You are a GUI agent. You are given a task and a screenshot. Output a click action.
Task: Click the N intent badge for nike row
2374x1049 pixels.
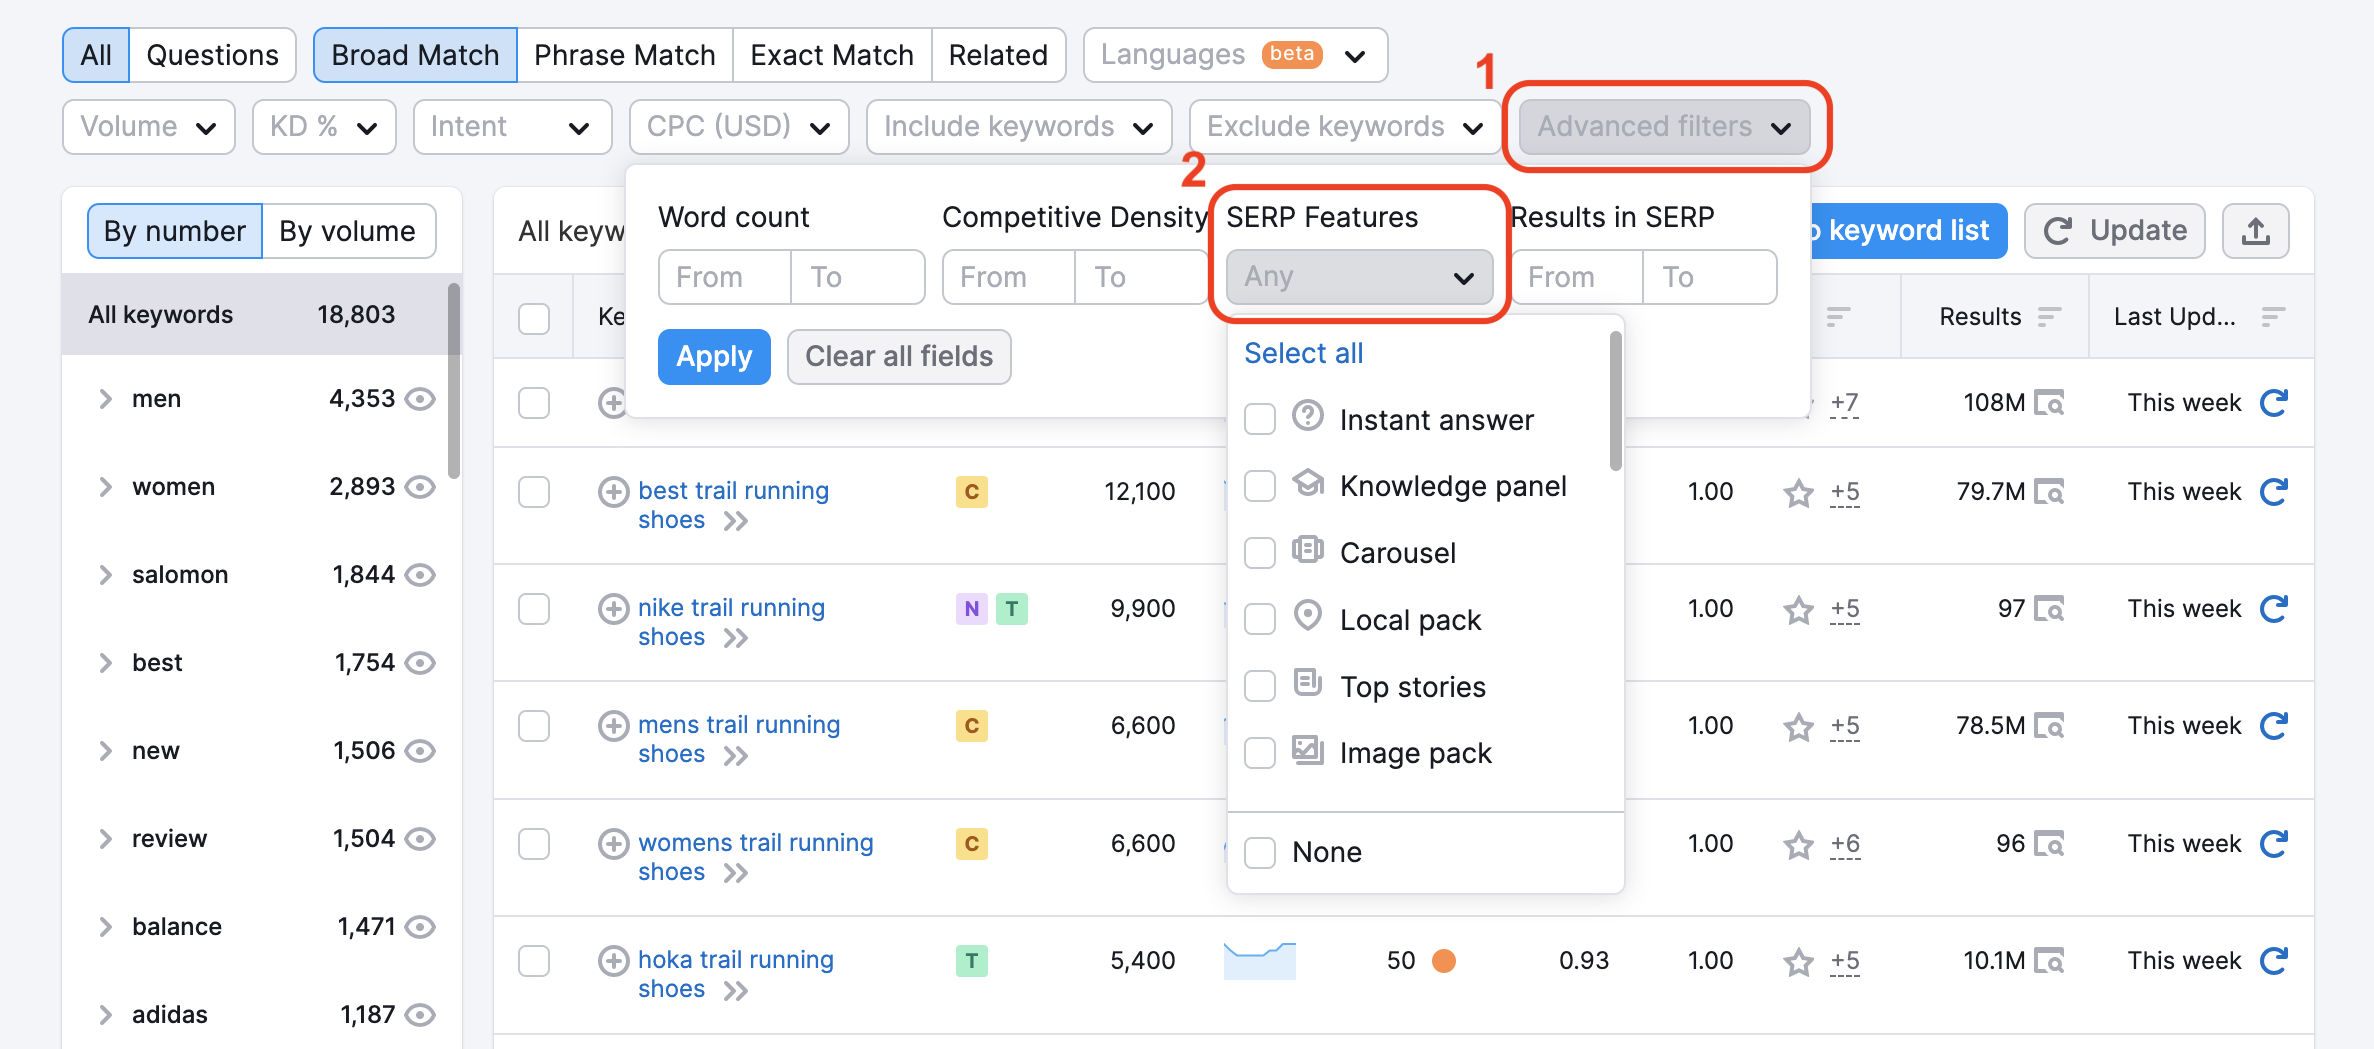[x=971, y=608]
